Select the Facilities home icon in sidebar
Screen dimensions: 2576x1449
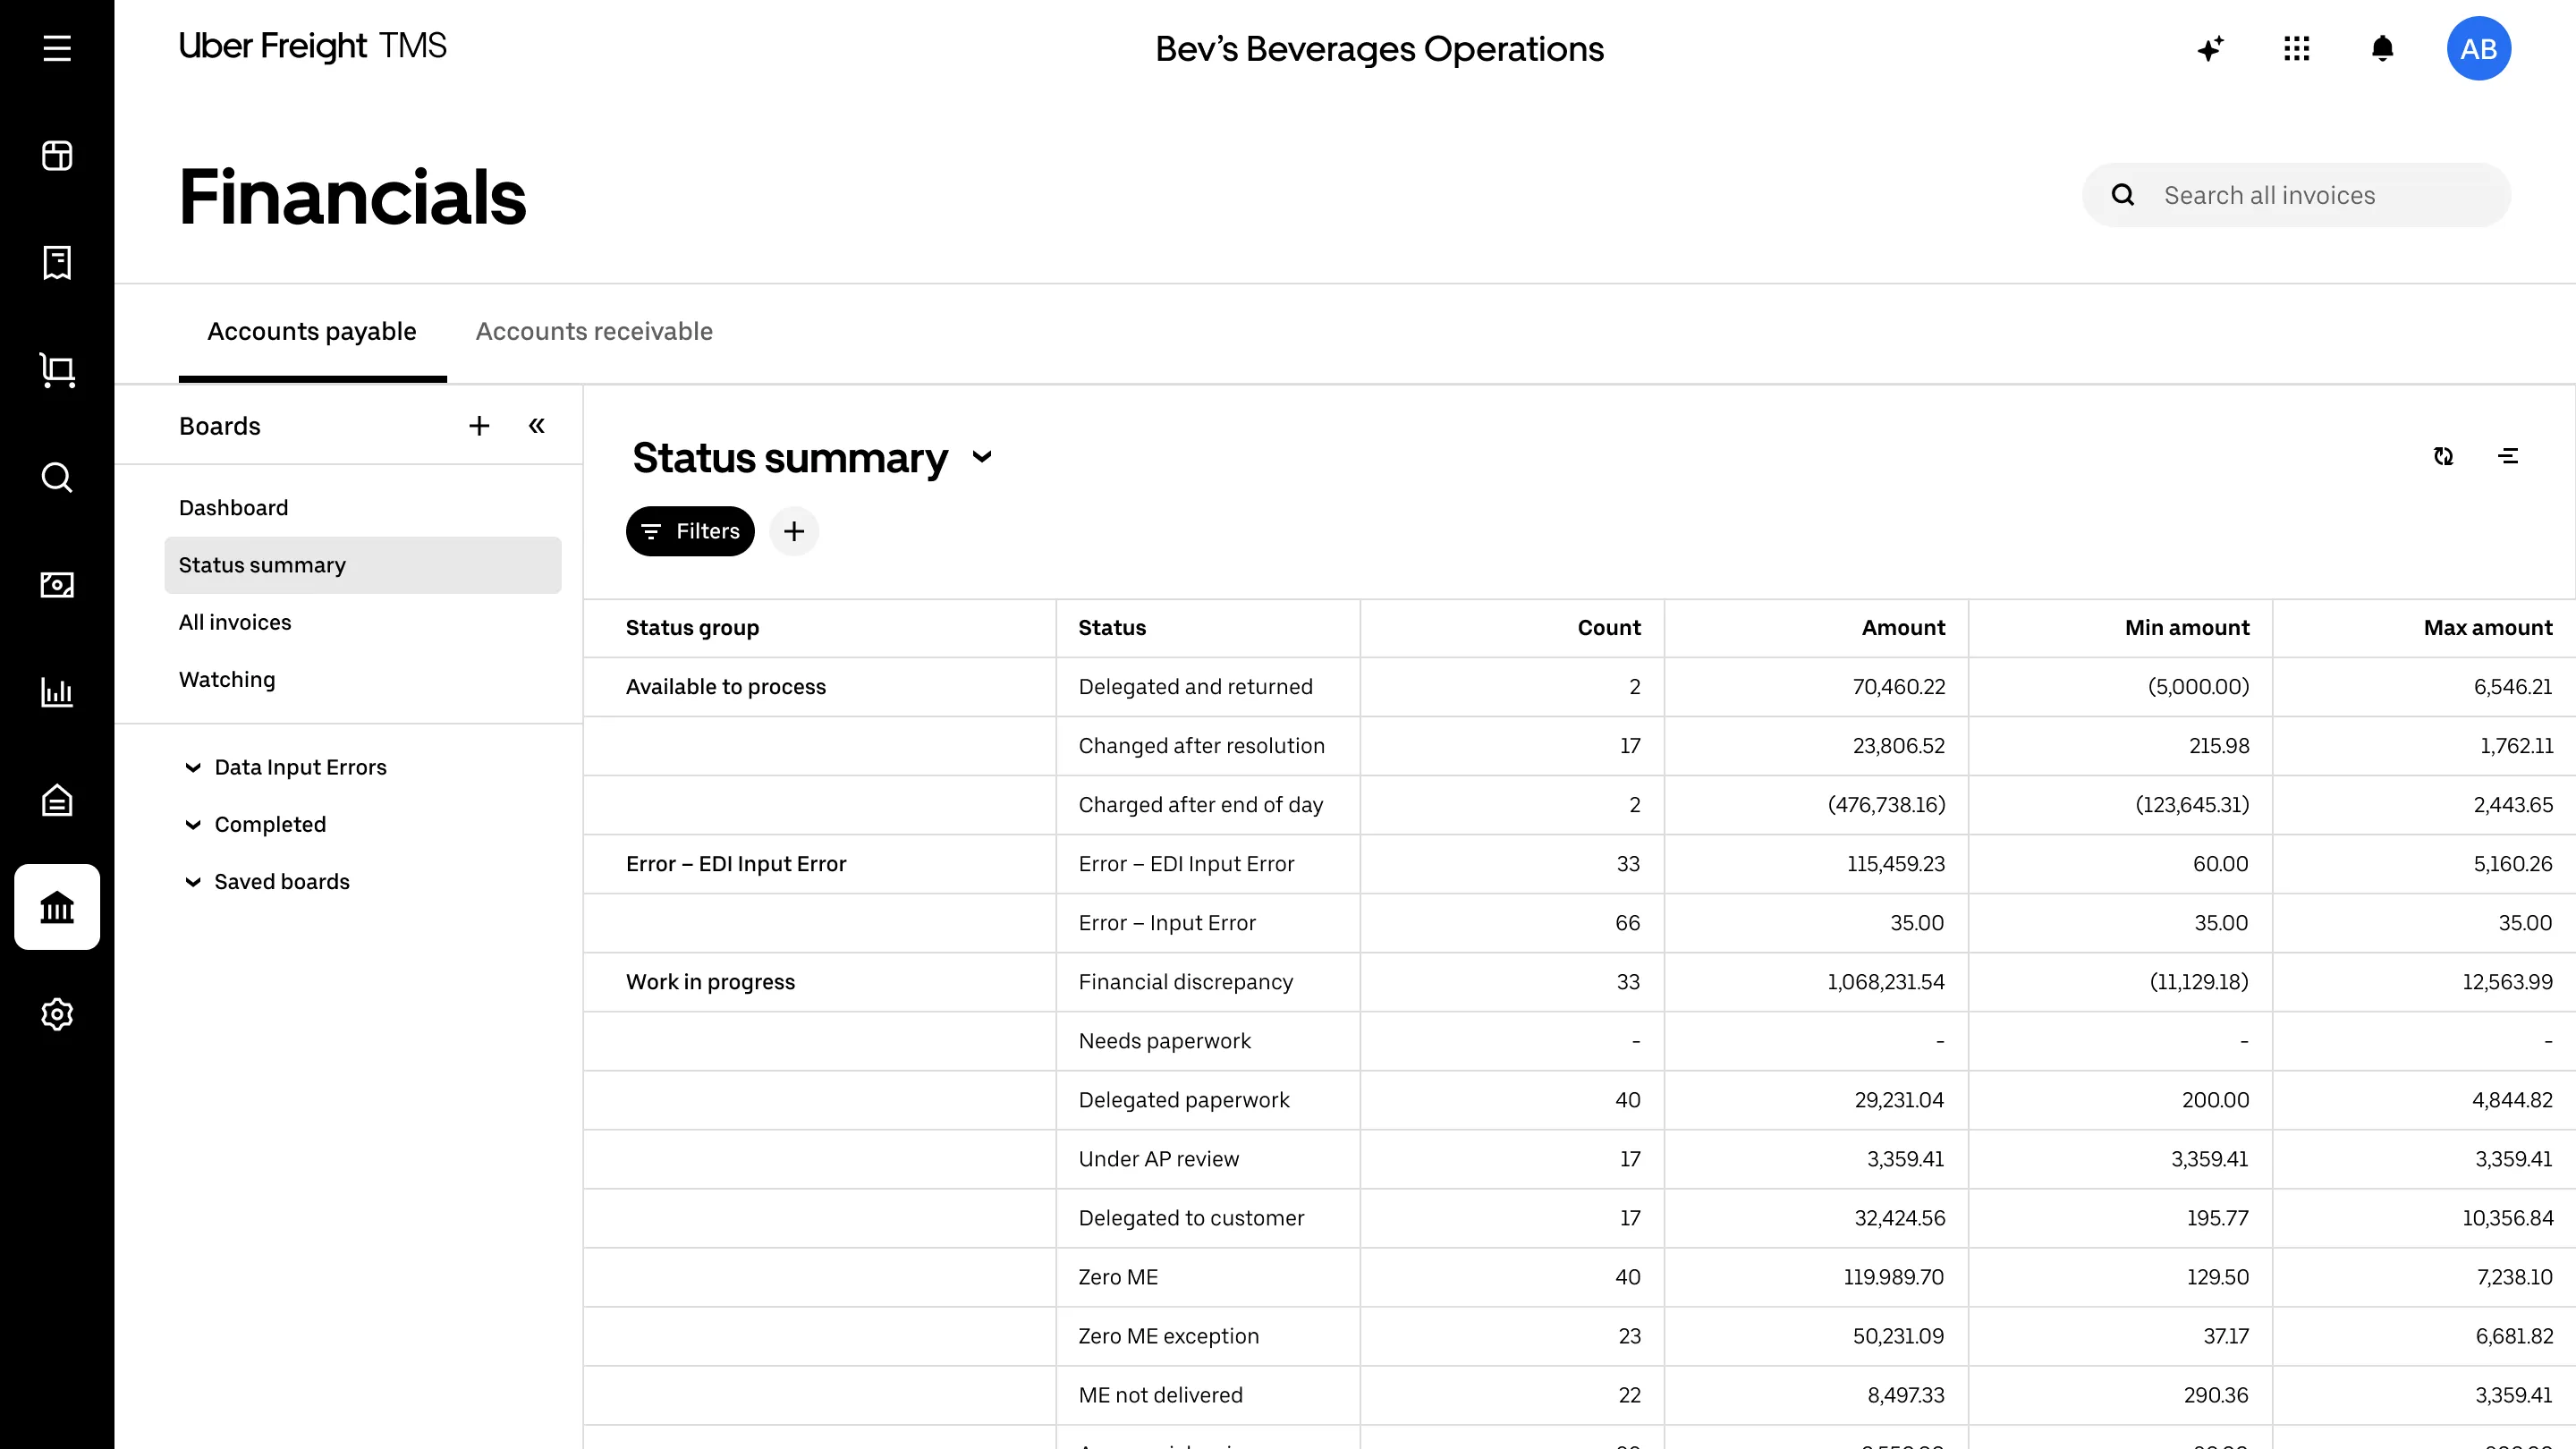pos(57,800)
